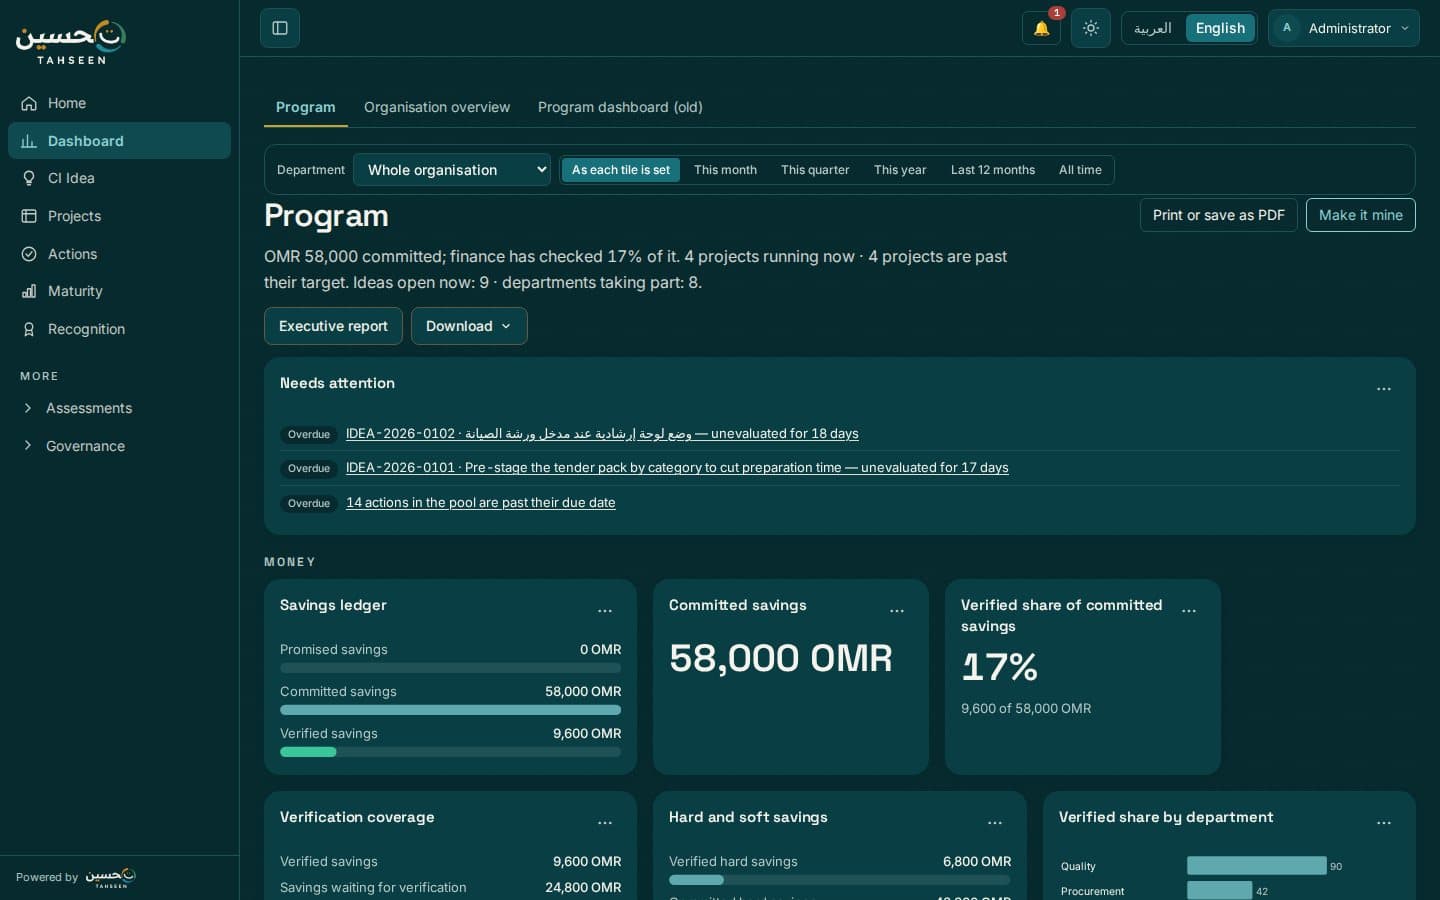
Task: Open the Department dropdown
Action: tap(452, 170)
